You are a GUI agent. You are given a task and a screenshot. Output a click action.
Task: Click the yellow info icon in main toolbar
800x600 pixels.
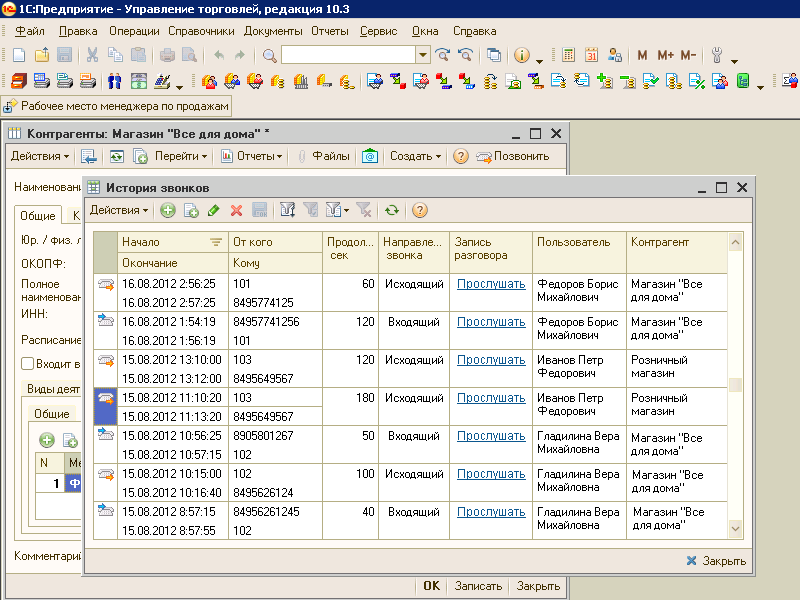521,55
